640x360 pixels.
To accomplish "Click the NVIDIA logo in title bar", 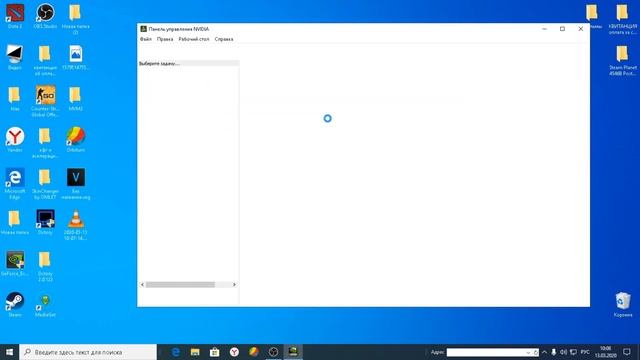I will coord(143,29).
